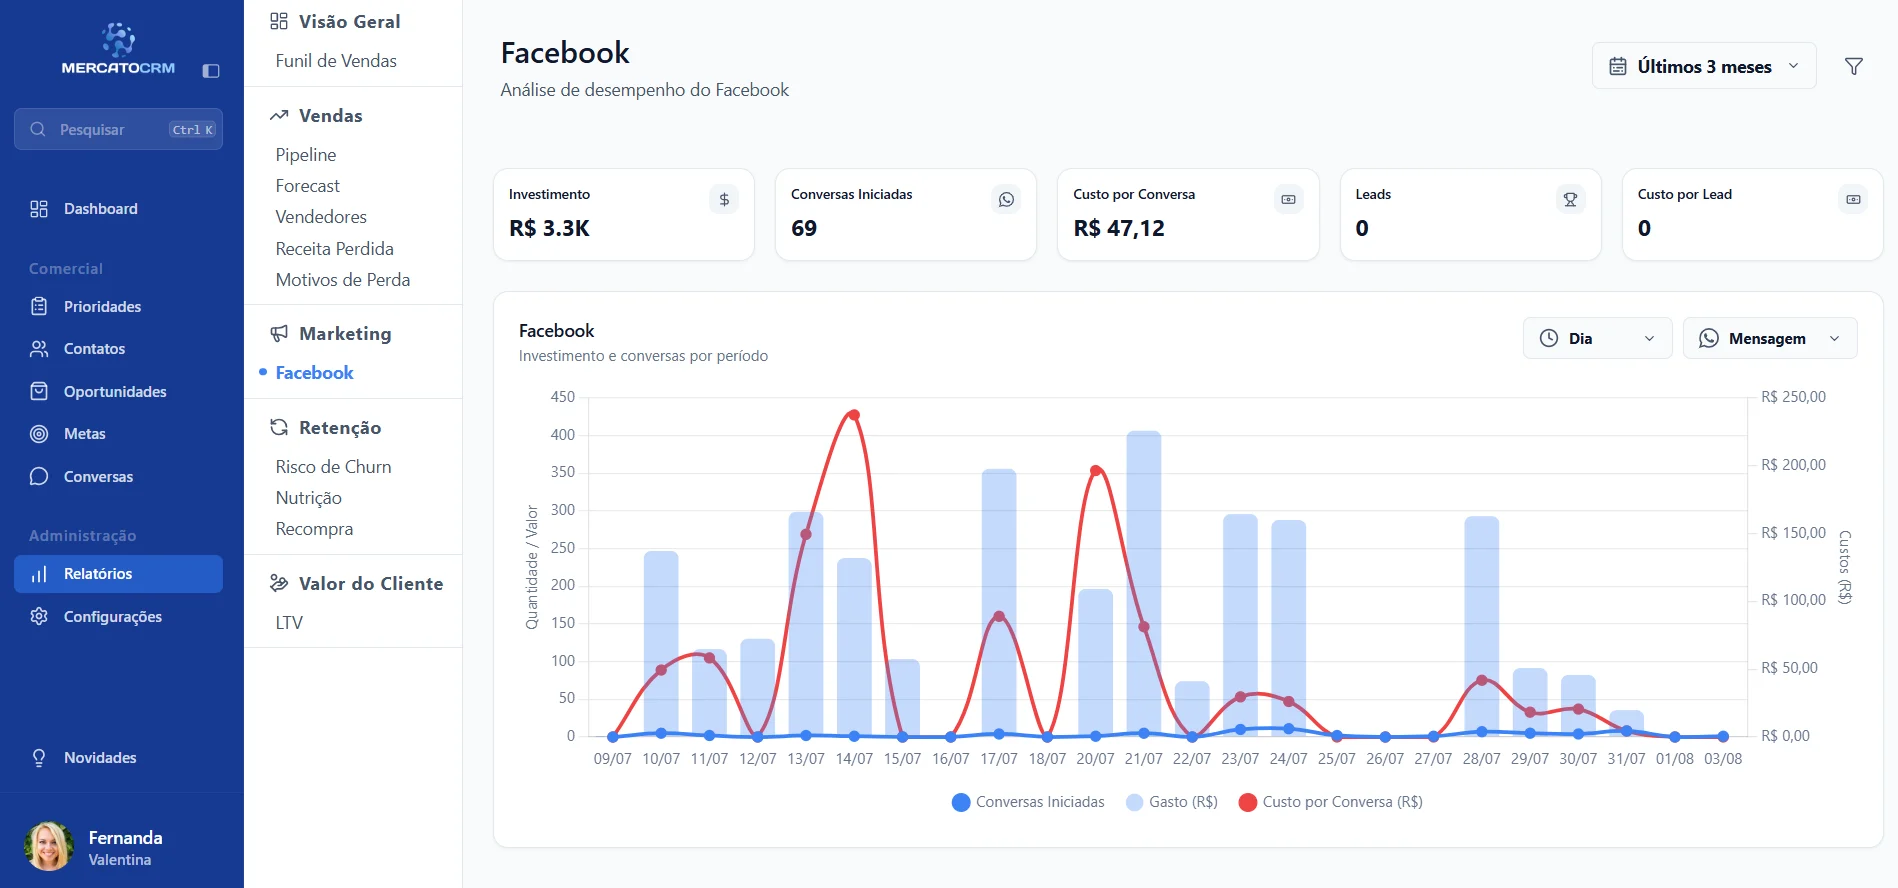
Task: Open Oportunidades page
Action: click(x=118, y=391)
